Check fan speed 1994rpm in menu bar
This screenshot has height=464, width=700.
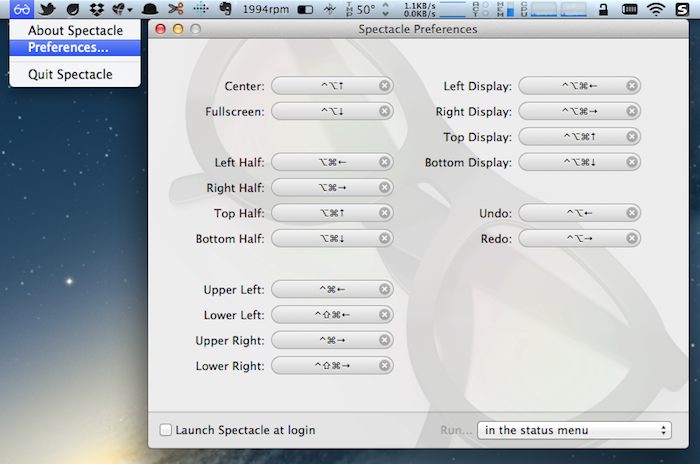click(266, 9)
